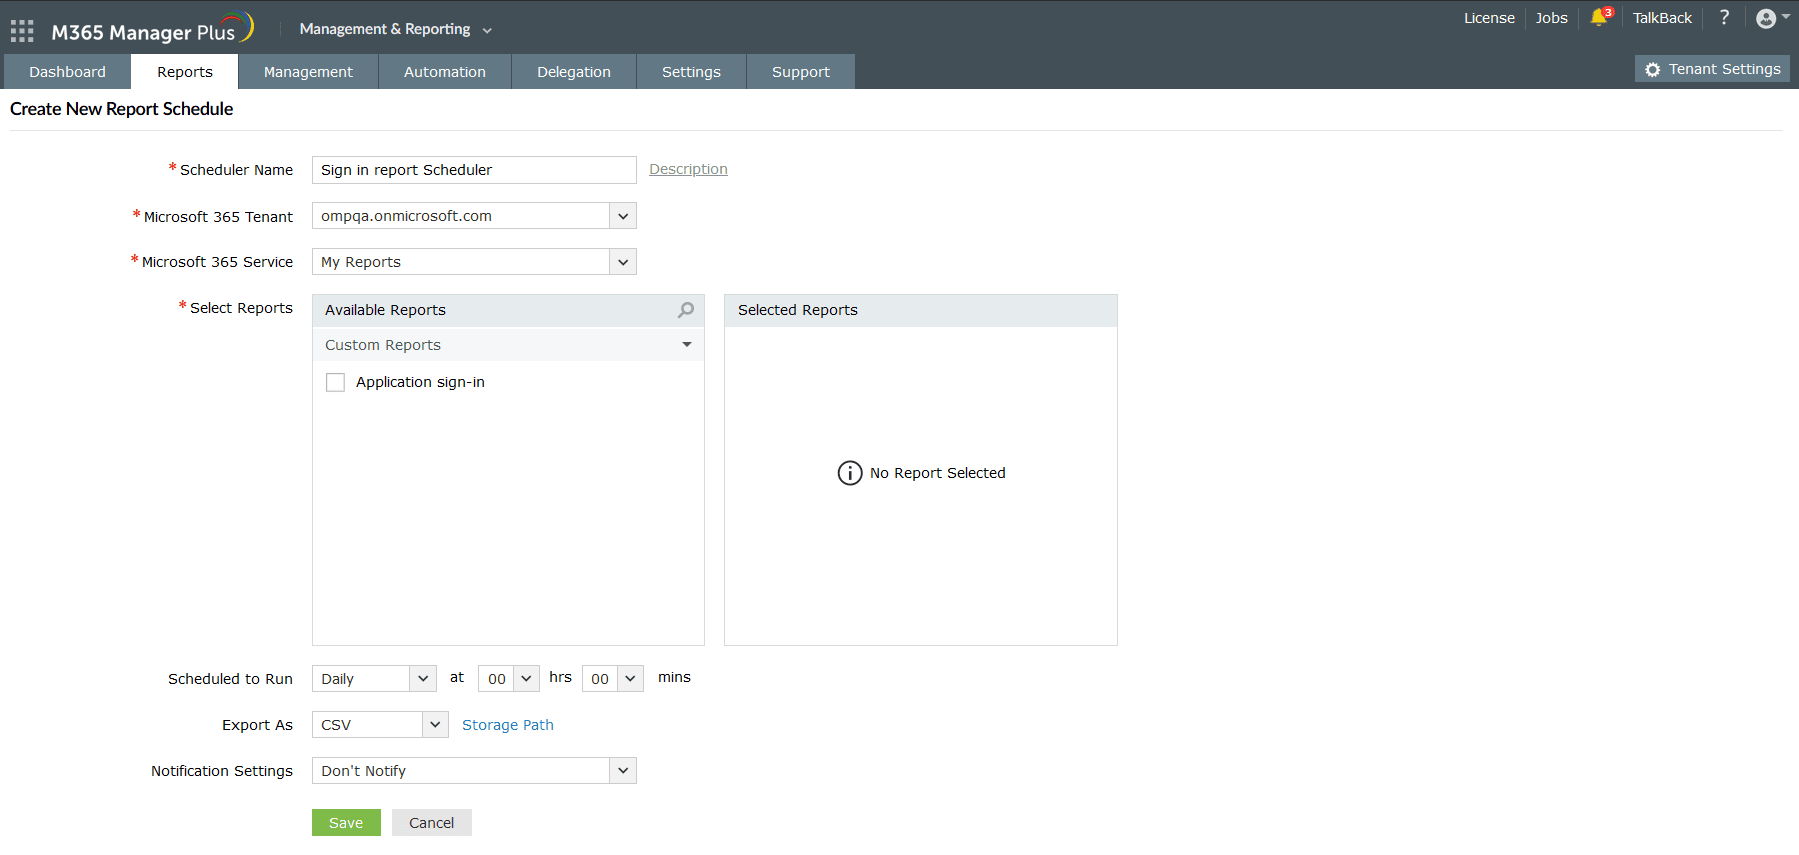Screen dimensions: 1799x855
Task: Click the Available Reports header text
Action: click(x=385, y=310)
